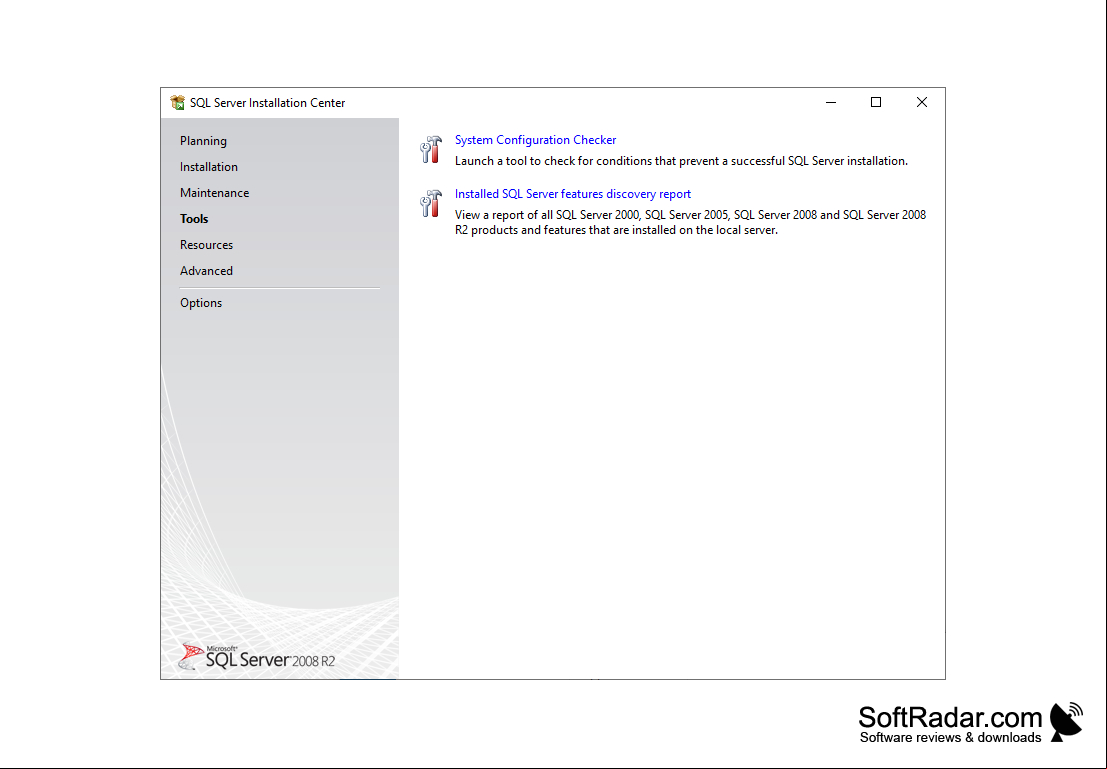The width and height of the screenshot is (1107, 769).
Task: Open the Maintenance section
Action: (215, 193)
